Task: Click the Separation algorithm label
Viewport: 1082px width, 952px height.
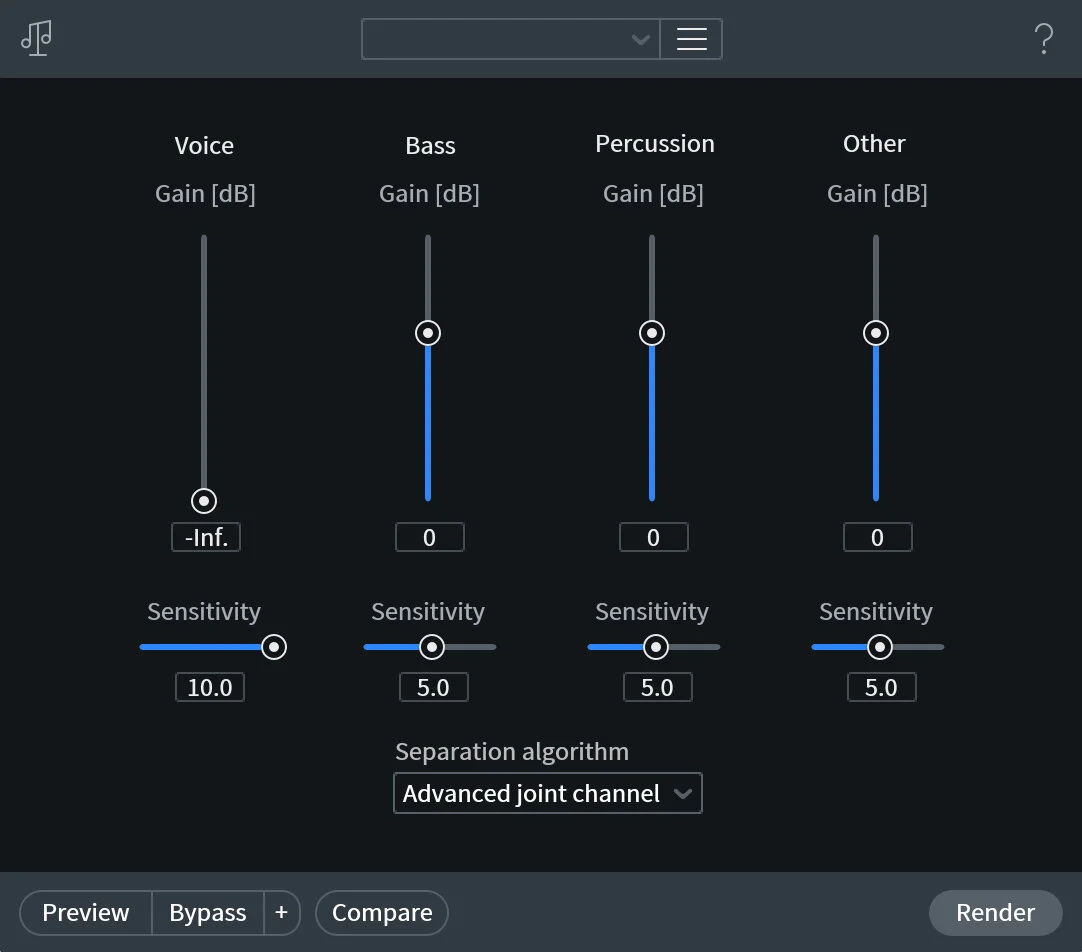Action: point(512,751)
